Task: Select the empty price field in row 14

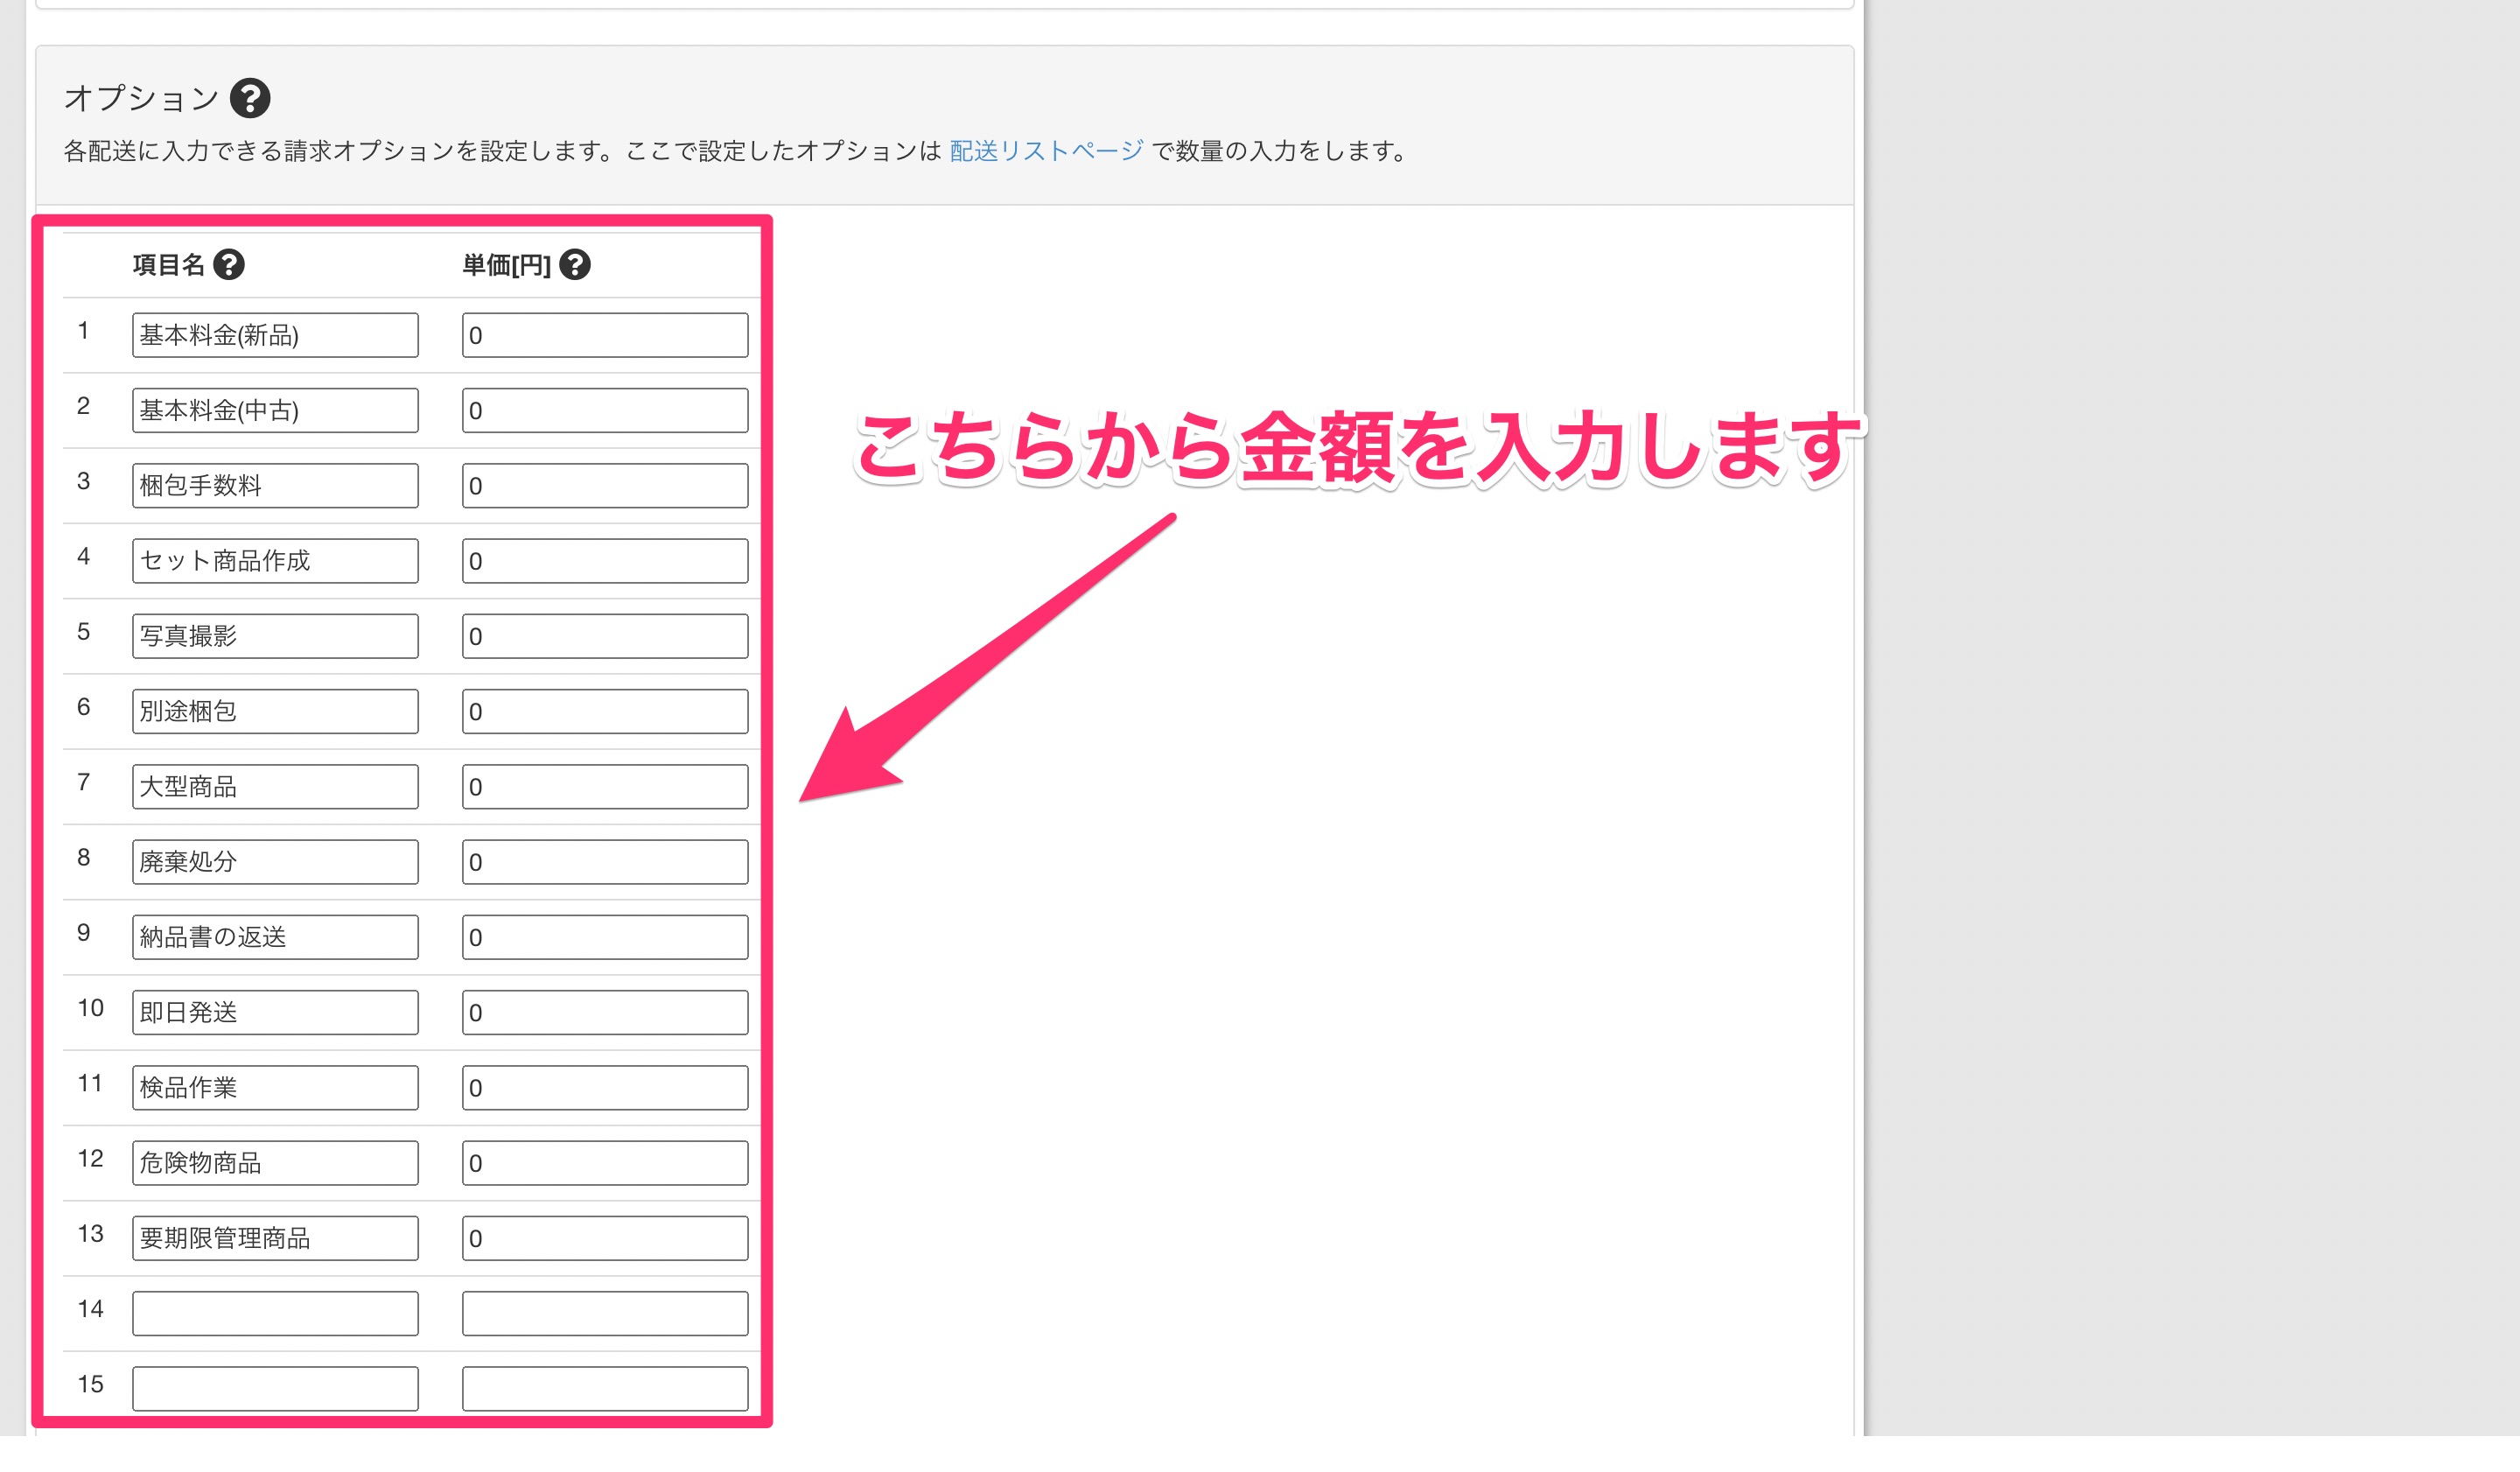Action: pos(605,1314)
